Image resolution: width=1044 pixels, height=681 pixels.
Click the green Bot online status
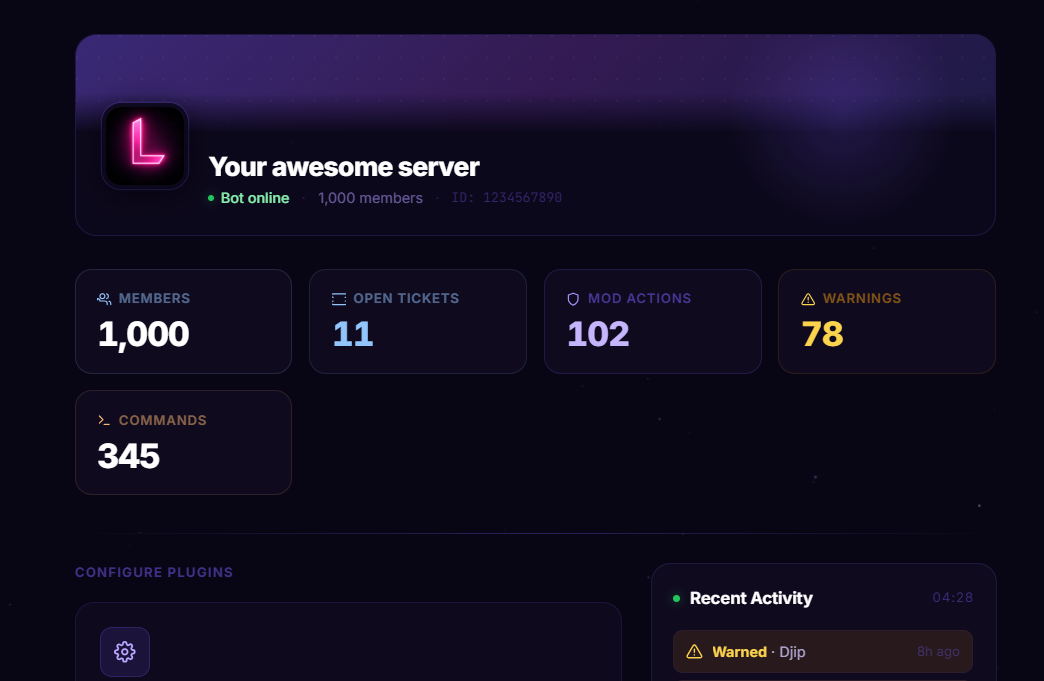[x=248, y=198]
